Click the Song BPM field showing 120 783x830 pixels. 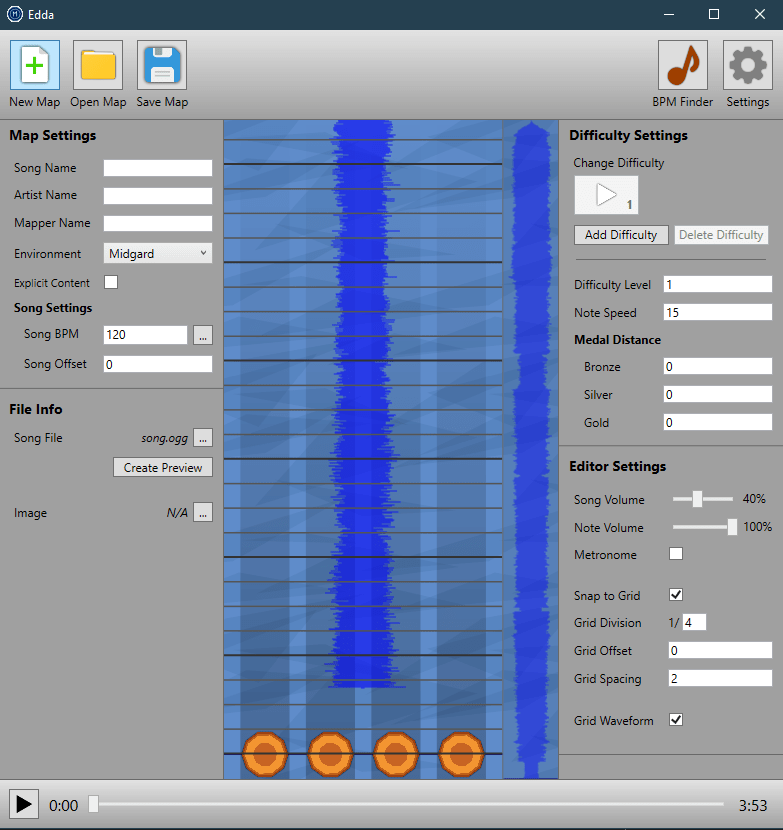pos(146,335)
